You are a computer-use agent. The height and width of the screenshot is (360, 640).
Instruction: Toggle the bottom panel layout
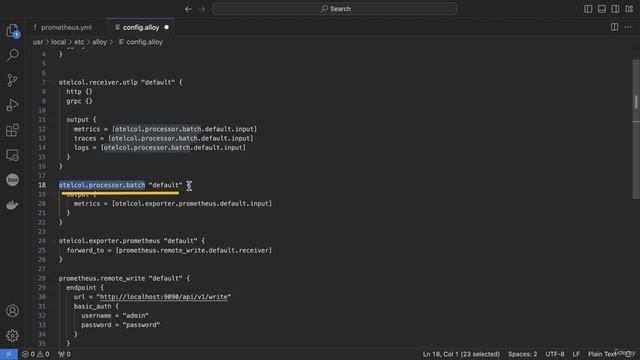click(x=602, y=9)
